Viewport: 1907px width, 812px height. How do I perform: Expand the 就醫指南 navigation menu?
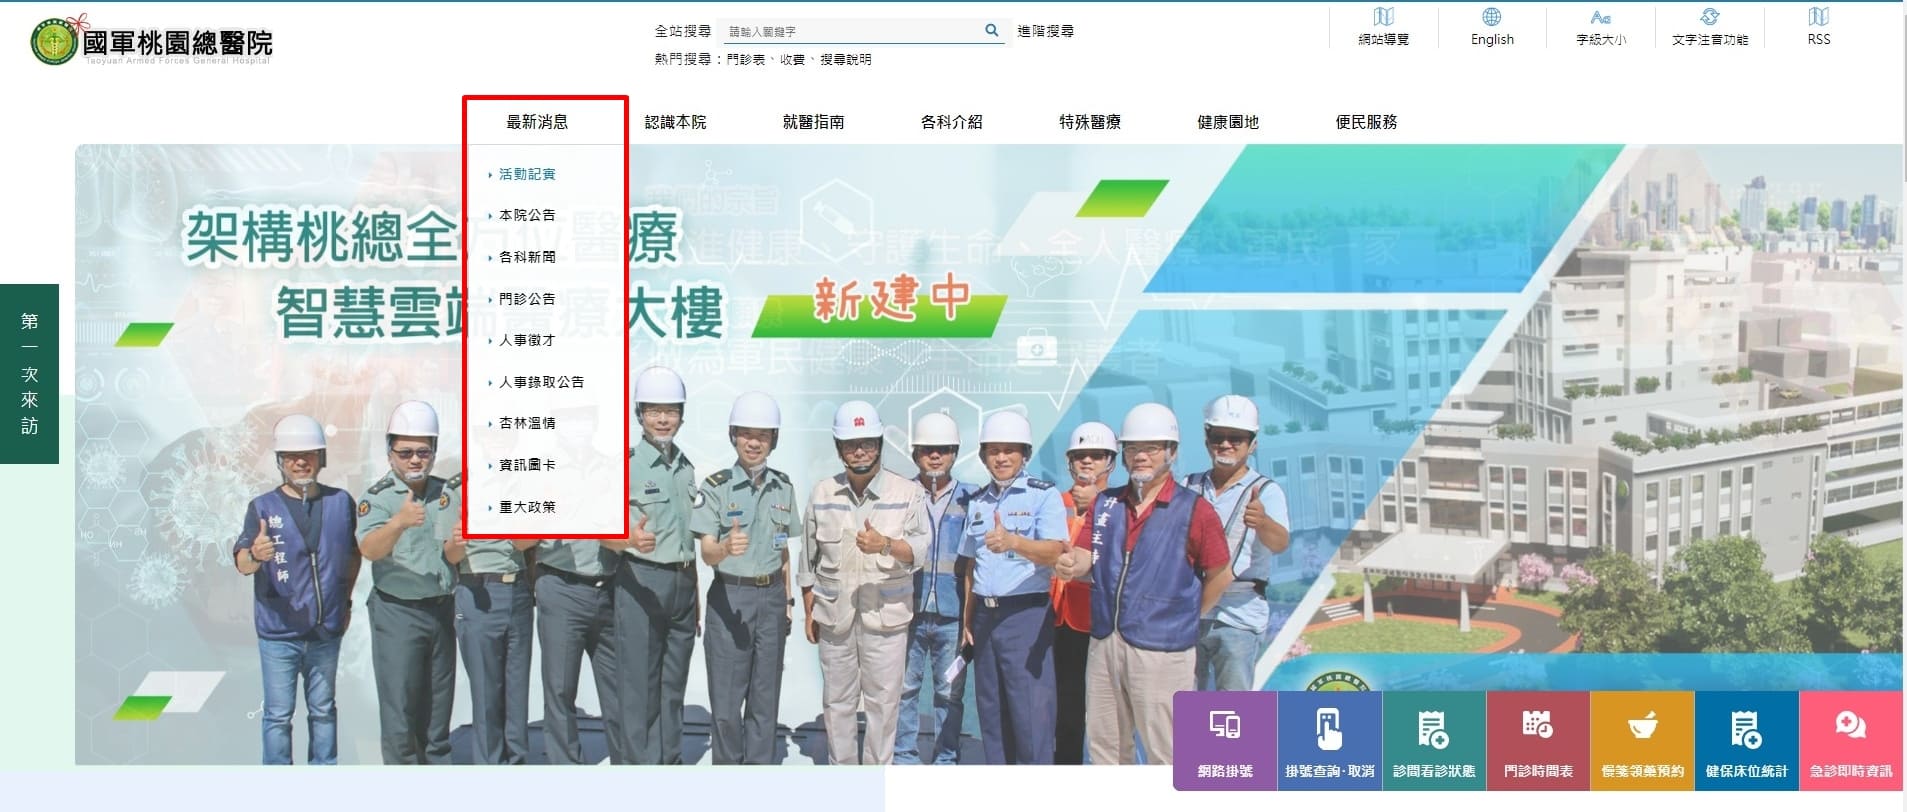[x=813, y=122]
